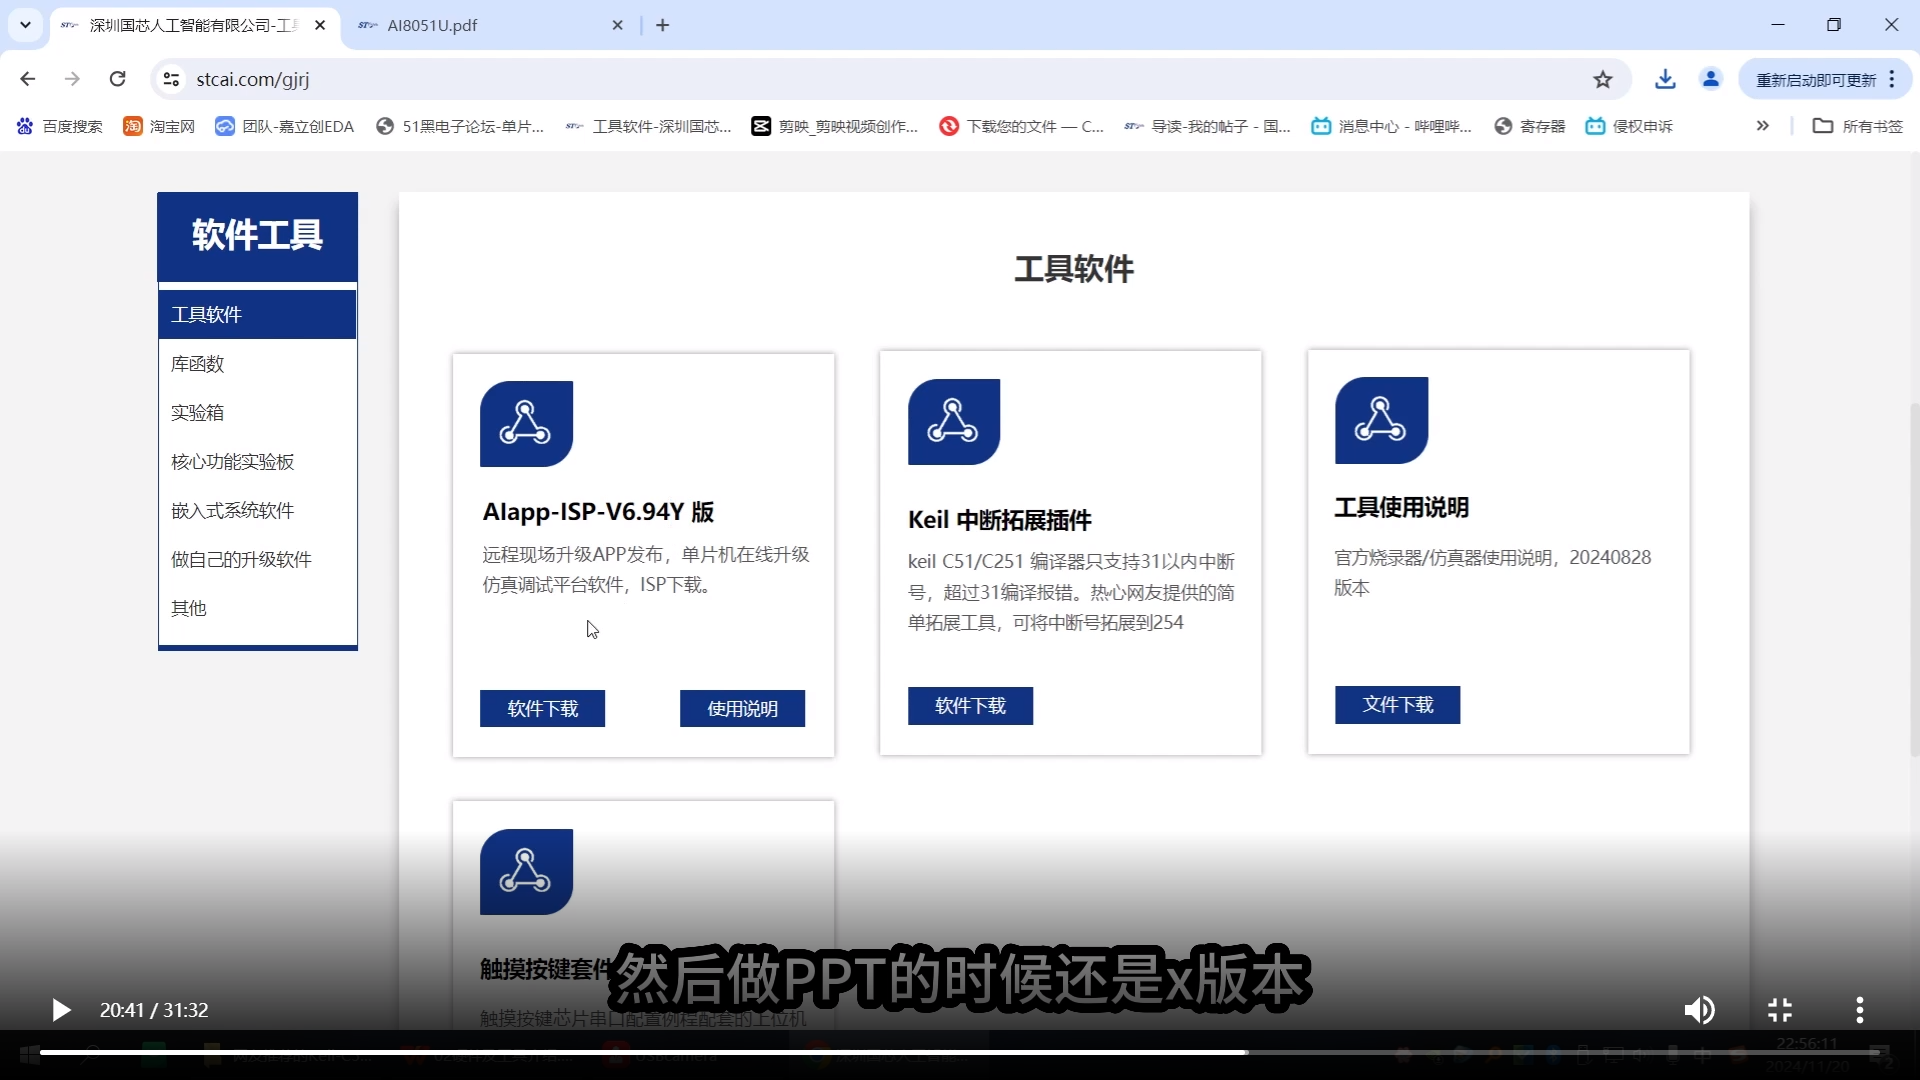This screenshot has height=1080, width=1920.
Task: Play the video
Action: click(x=61, y=1010)
